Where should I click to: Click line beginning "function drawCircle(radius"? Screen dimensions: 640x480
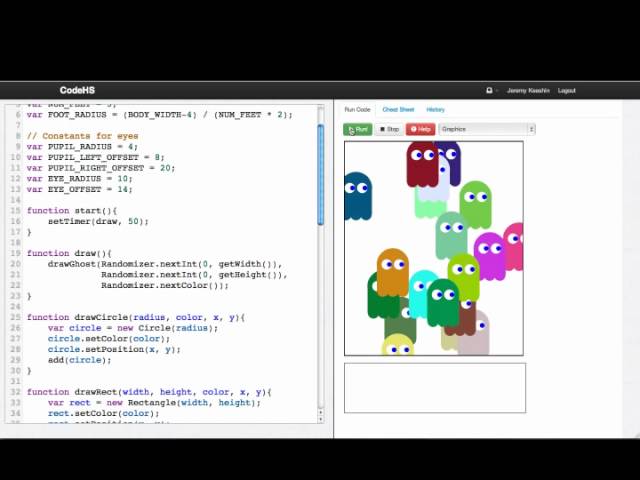coord(136,317)
